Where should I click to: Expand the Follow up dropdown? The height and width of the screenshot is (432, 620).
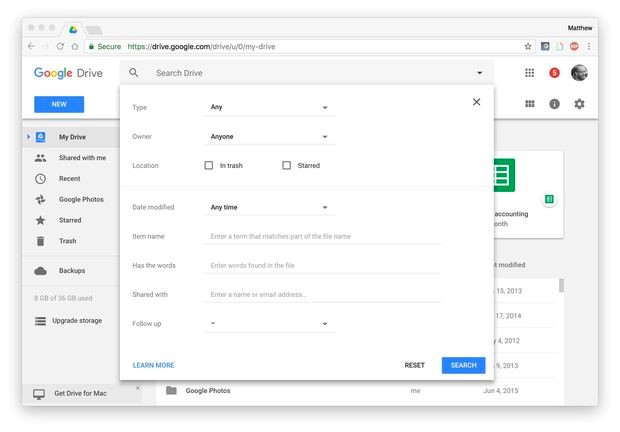click(269, 323)
